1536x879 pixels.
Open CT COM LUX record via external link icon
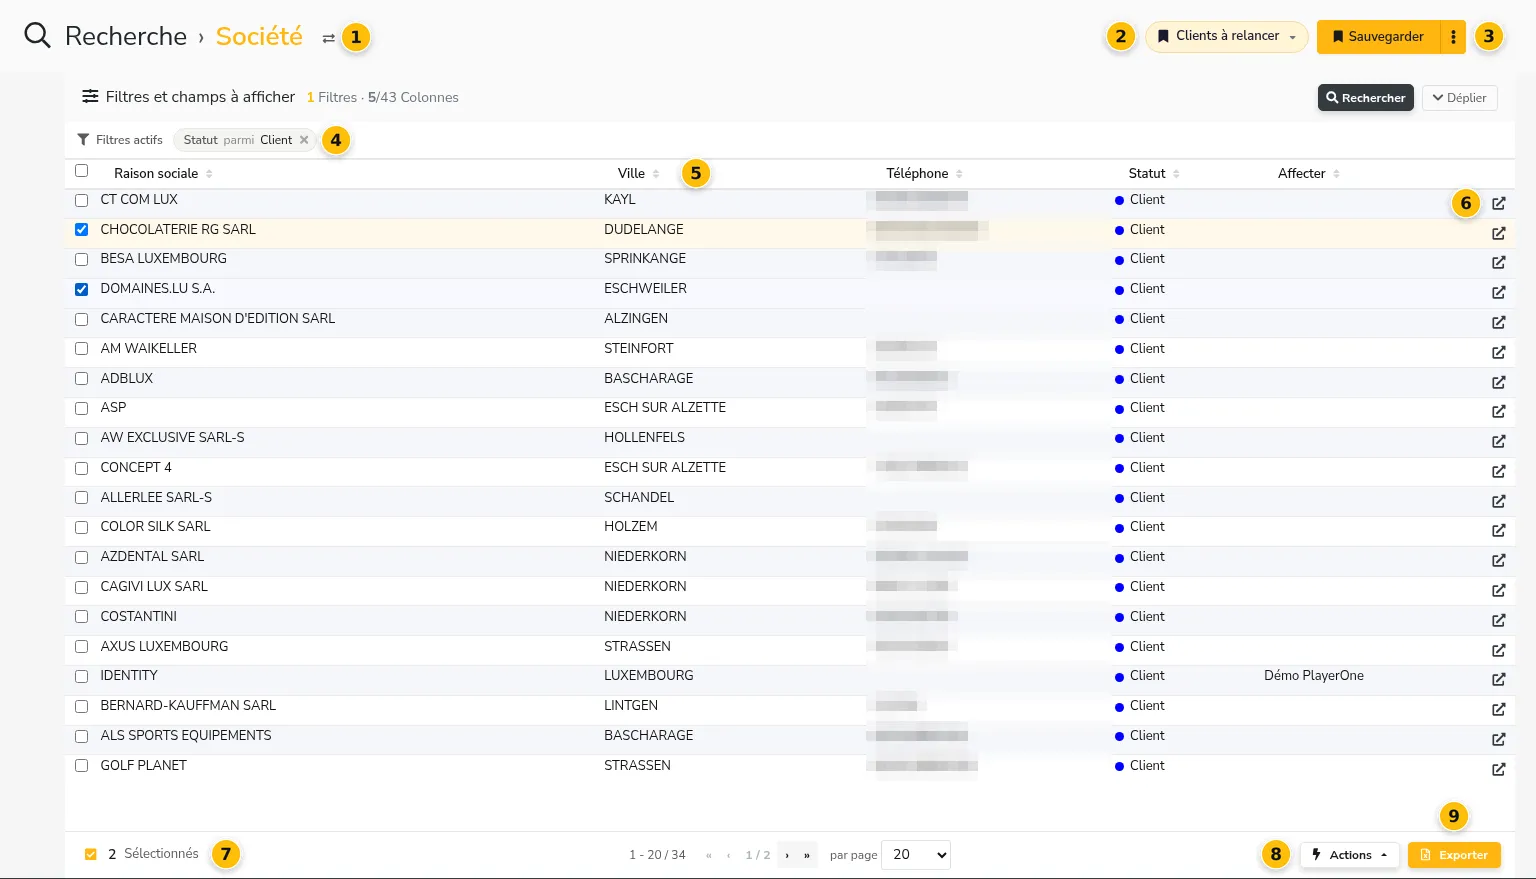[x=1498, y=203]
